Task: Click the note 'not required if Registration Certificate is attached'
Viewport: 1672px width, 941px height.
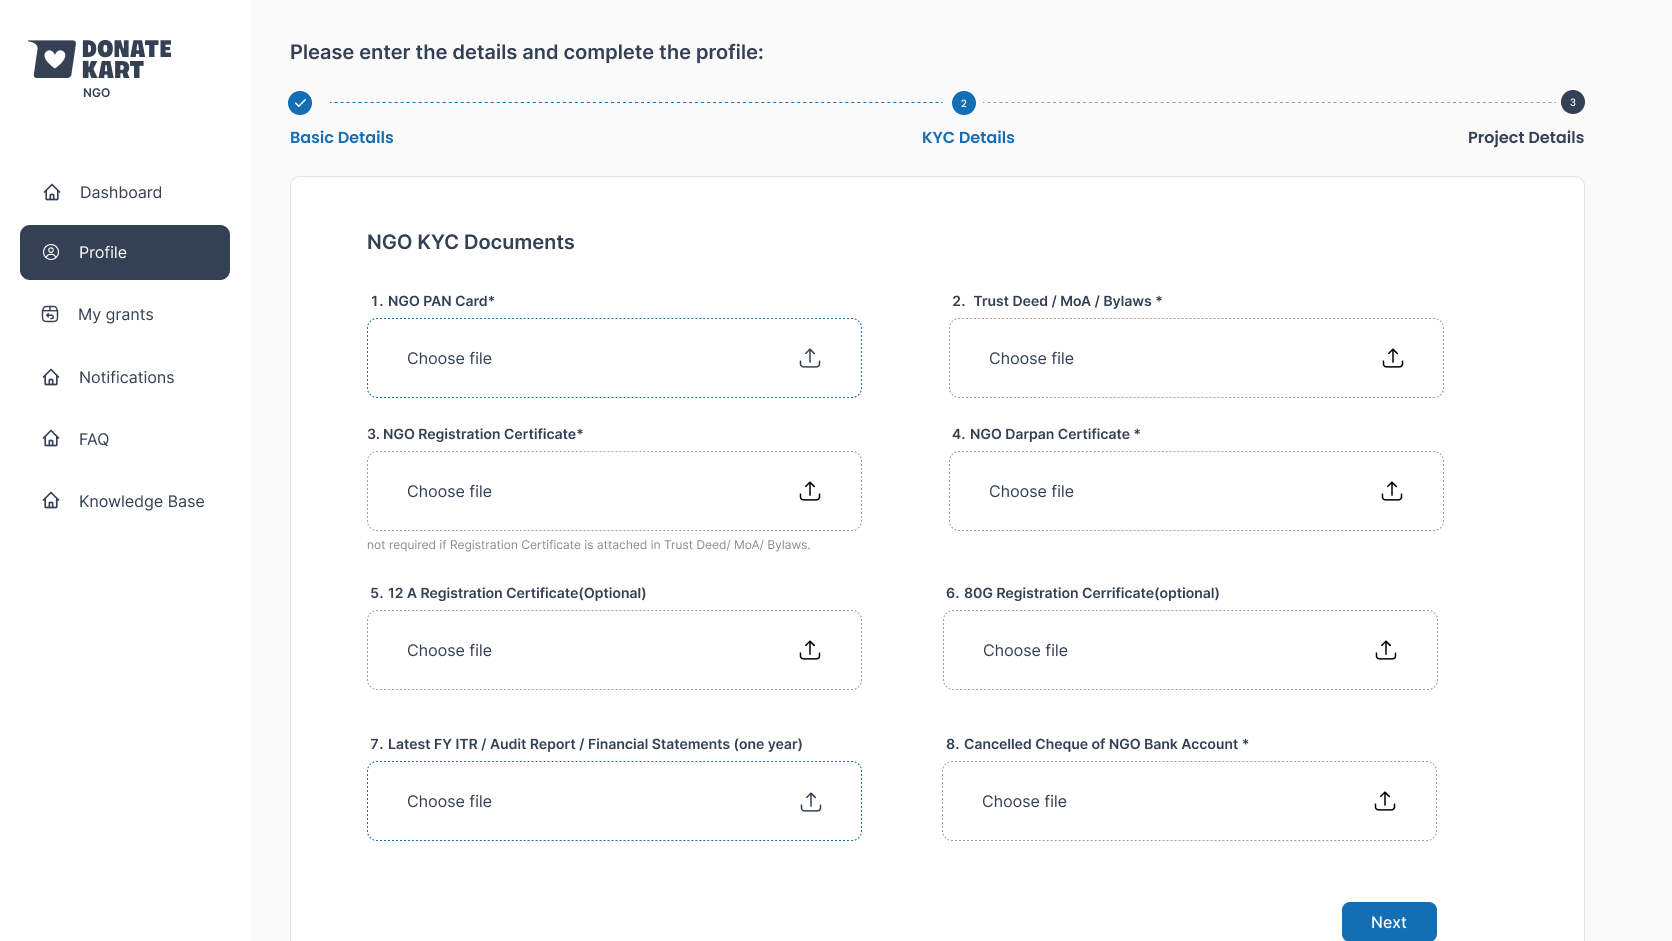Action: pos(589,545)
